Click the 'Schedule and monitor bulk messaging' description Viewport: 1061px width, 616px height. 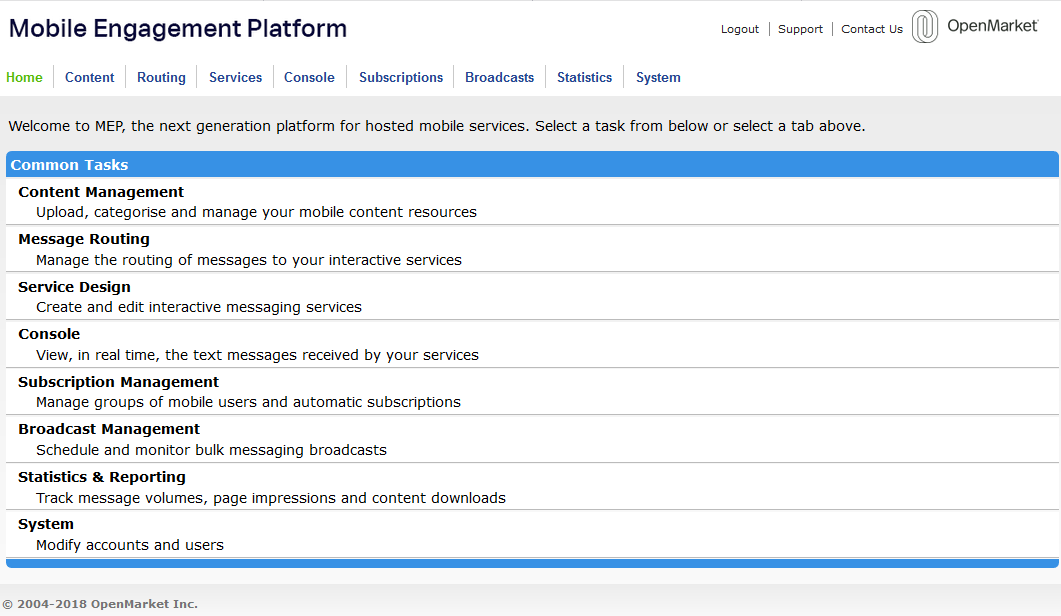point(211,450)
